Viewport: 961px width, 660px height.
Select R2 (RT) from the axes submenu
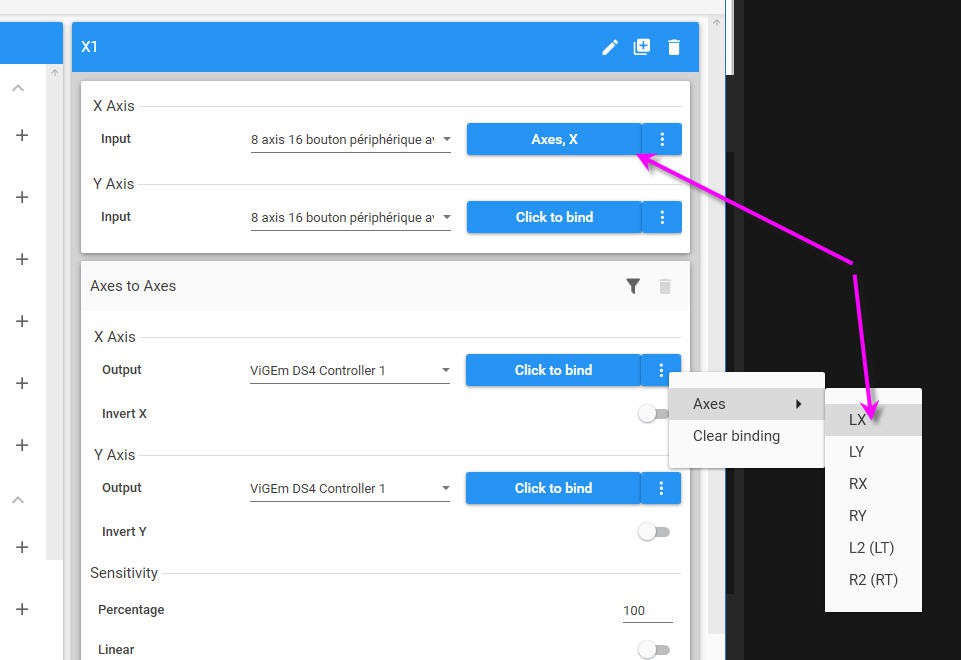click(872, 580)
